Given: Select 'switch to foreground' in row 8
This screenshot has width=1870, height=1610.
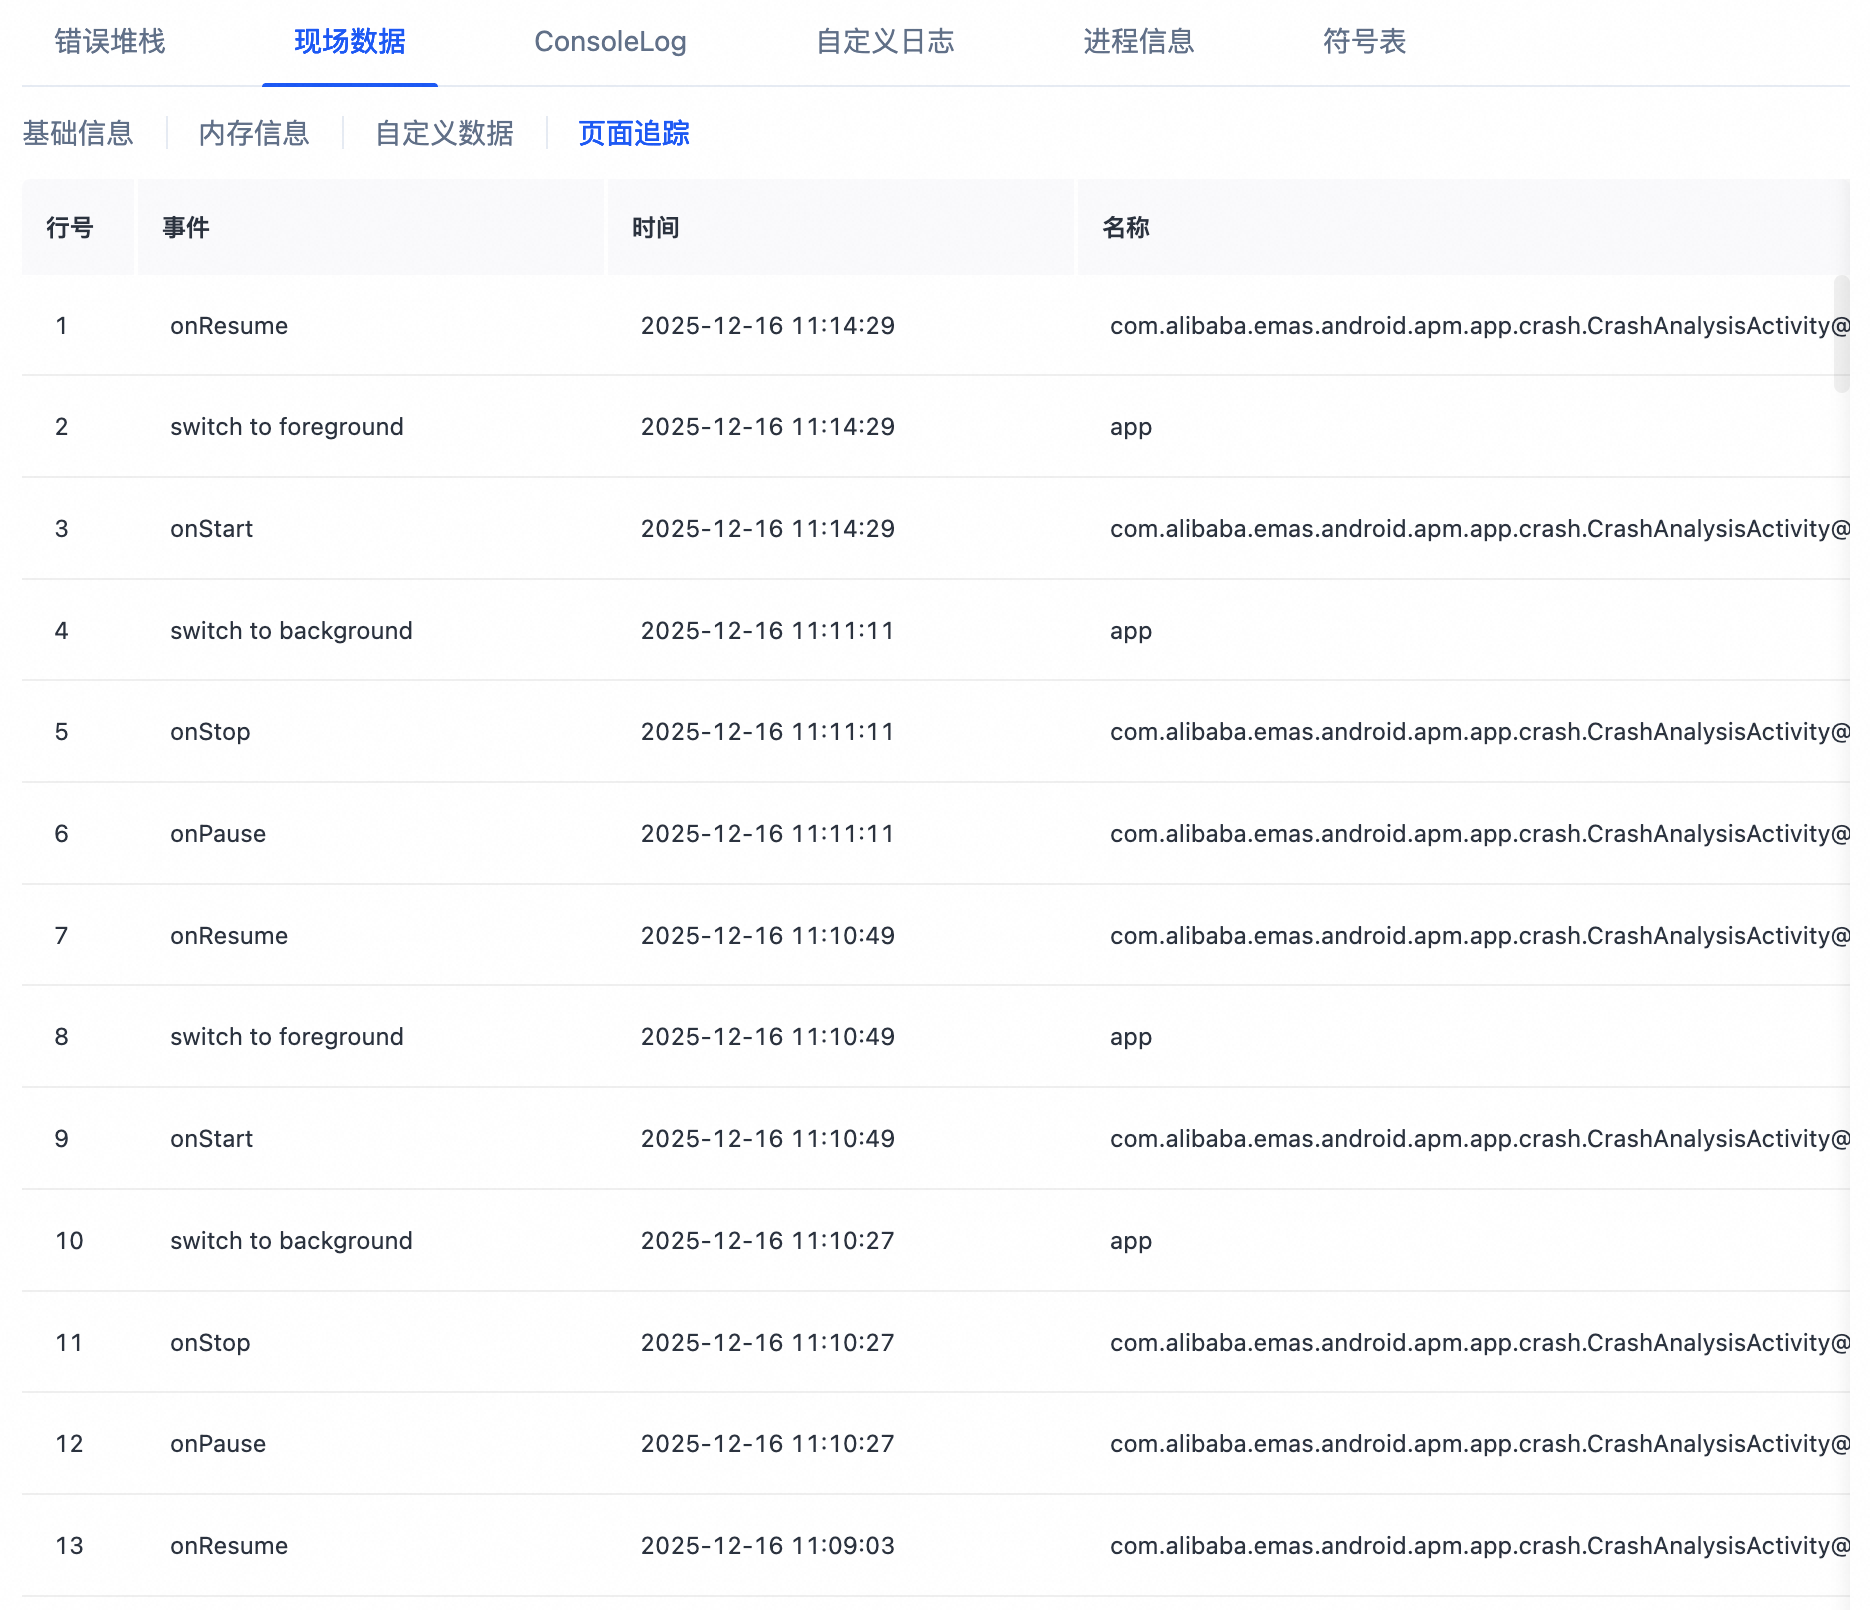Looking at the screenshot, I should 287,1037.
